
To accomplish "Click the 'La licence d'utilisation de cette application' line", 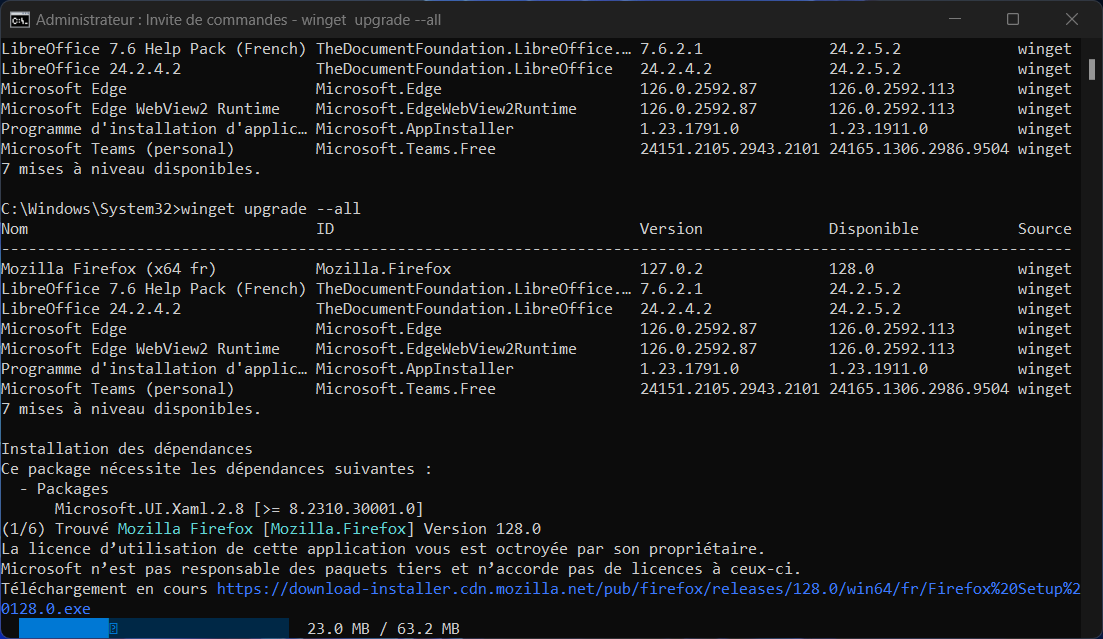I will [383, 549].
